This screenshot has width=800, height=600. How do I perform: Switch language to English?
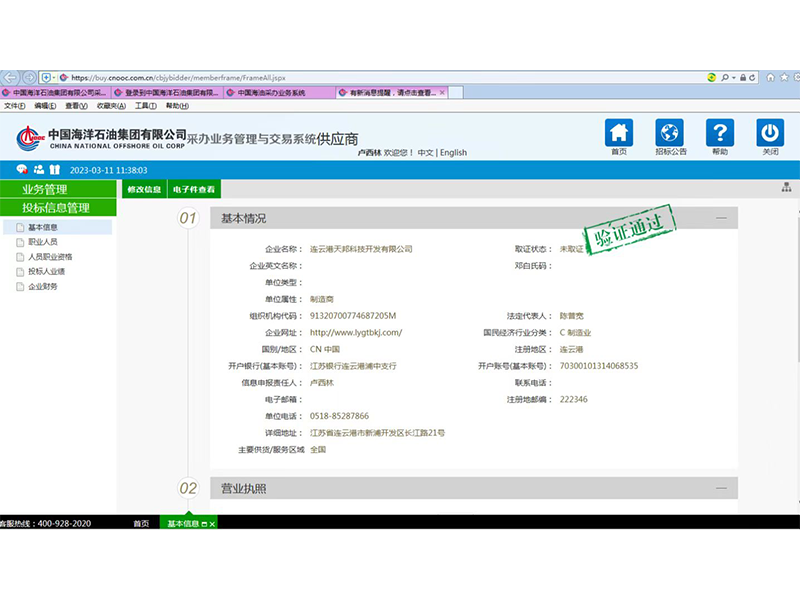(x=453, y=153)
